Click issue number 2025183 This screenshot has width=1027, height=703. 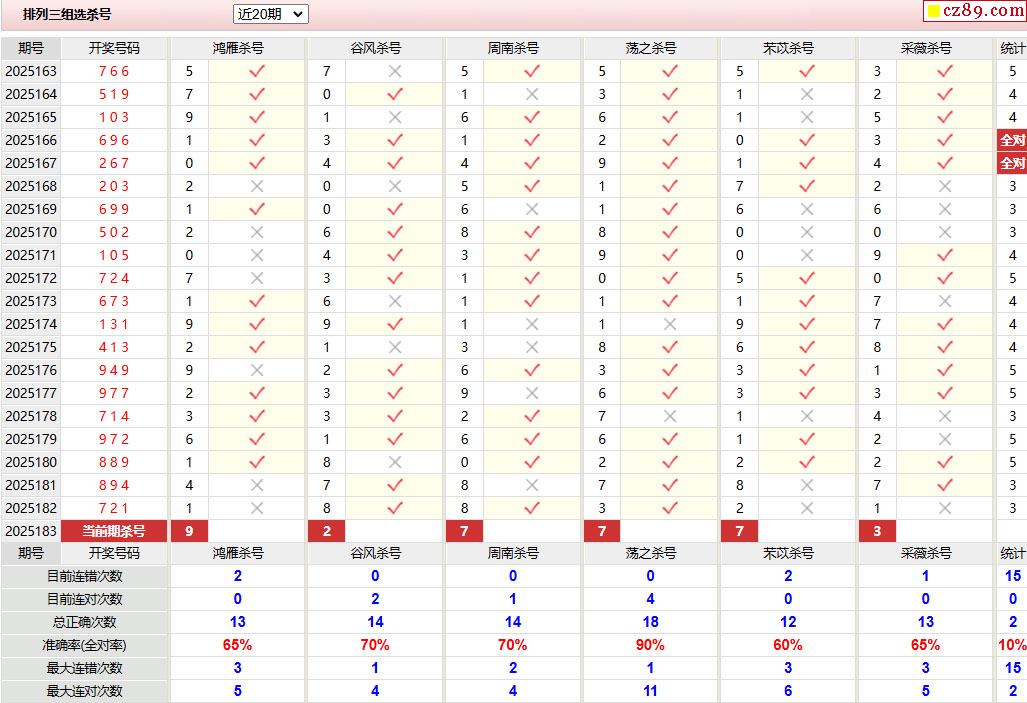pos(31,531)
